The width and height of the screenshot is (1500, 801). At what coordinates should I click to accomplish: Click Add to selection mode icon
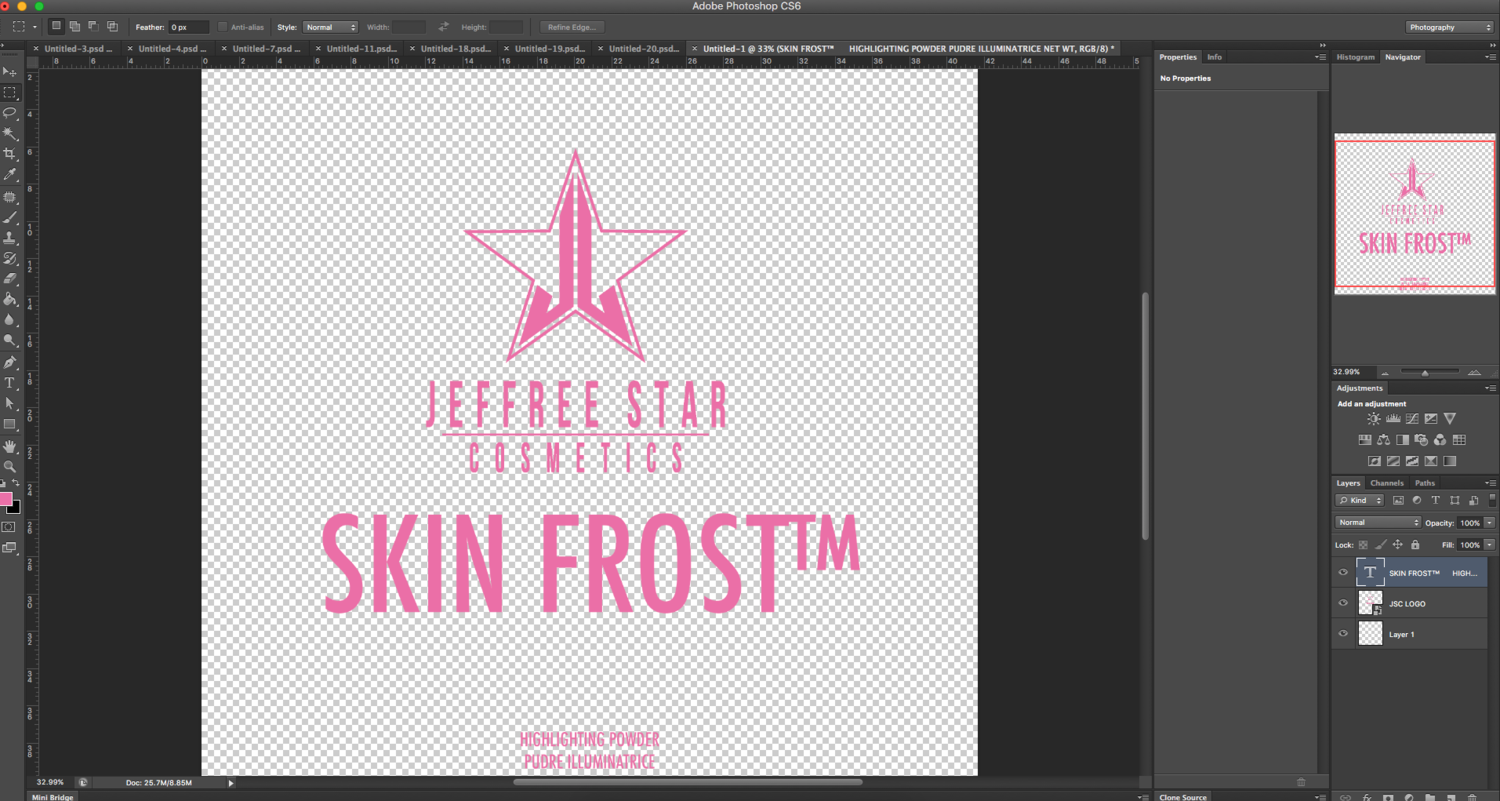pos(74,26)
